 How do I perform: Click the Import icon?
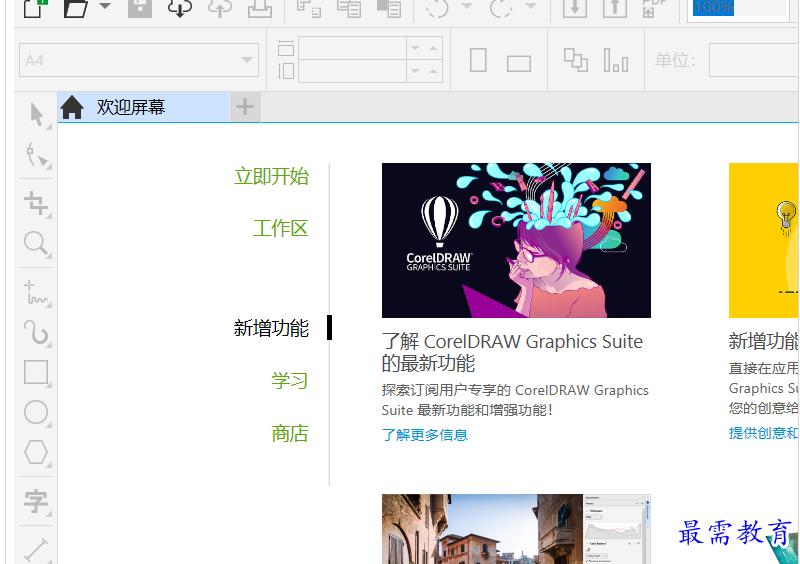pyautogui.click(x=575, y=8)
